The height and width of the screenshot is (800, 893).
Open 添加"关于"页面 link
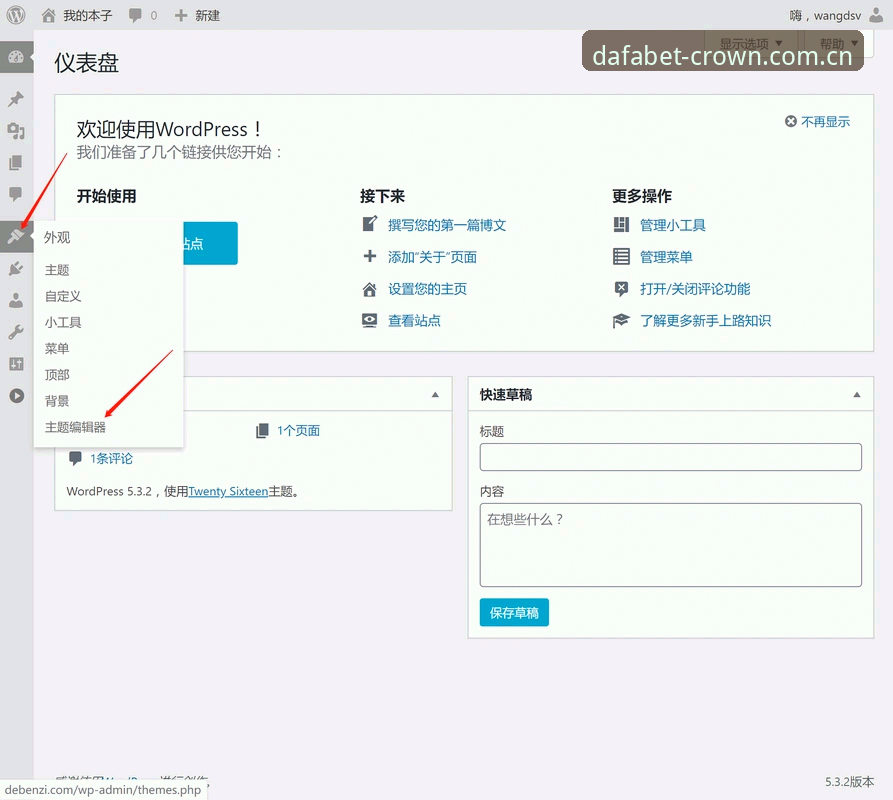(x=432, y=257)
